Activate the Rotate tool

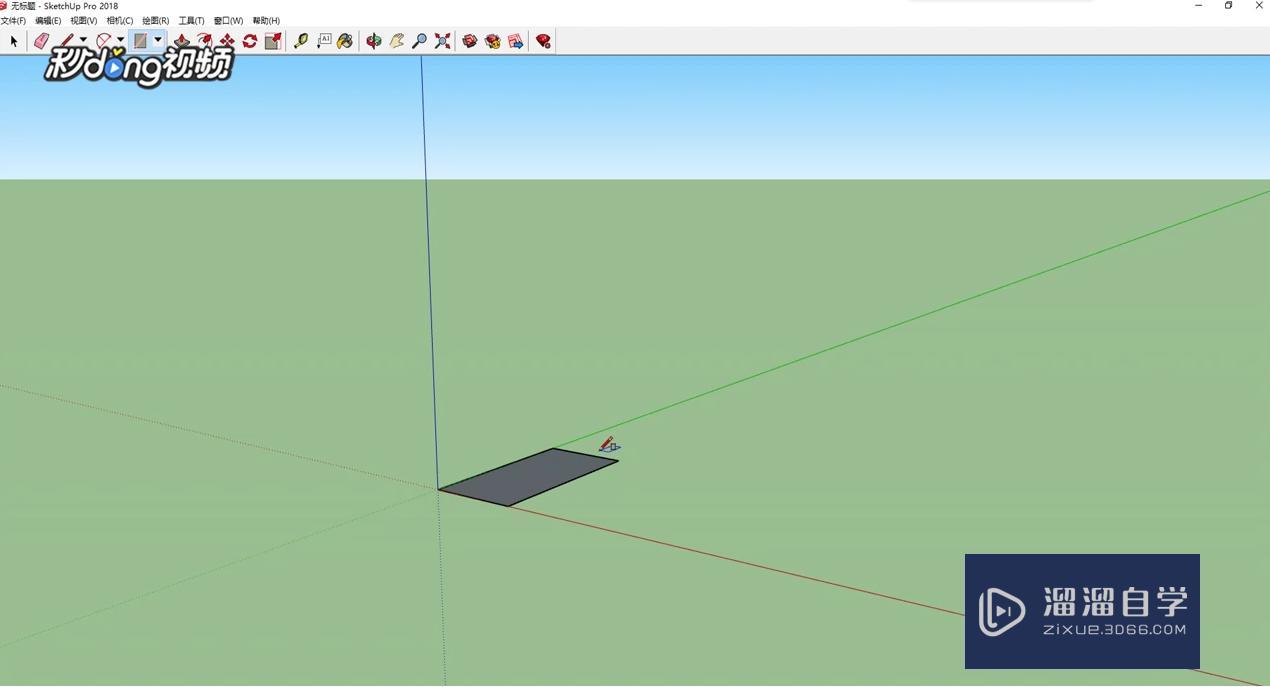pos(250,41)
